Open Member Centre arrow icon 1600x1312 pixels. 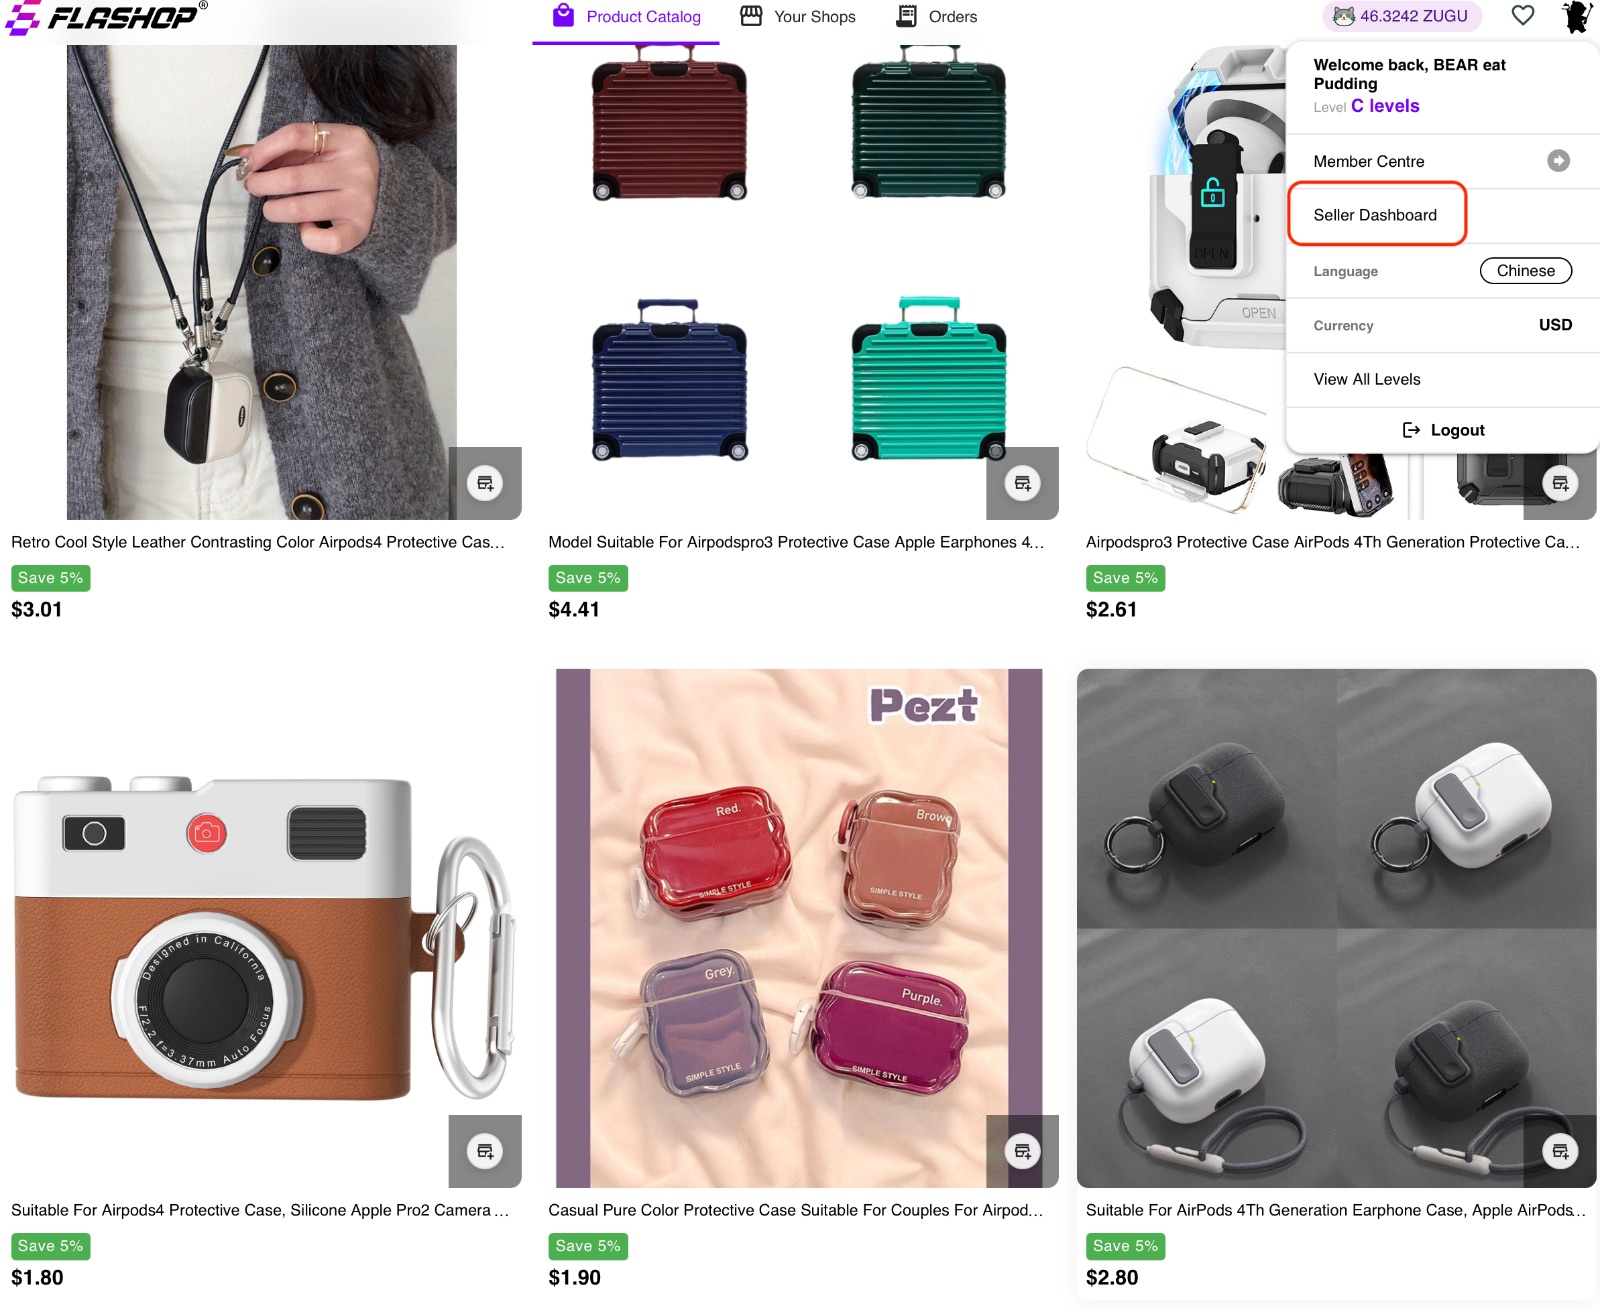pos(1558,161)
